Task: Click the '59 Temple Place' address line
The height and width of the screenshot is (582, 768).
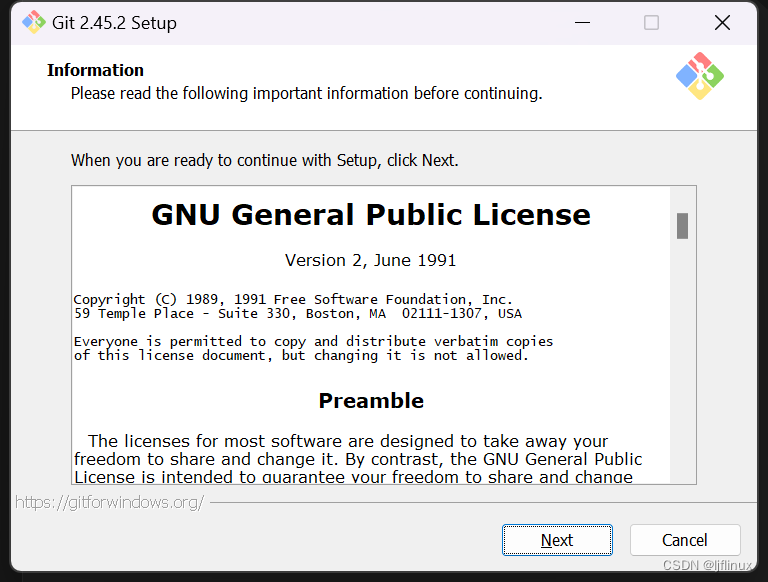Action: pos(298,314)
